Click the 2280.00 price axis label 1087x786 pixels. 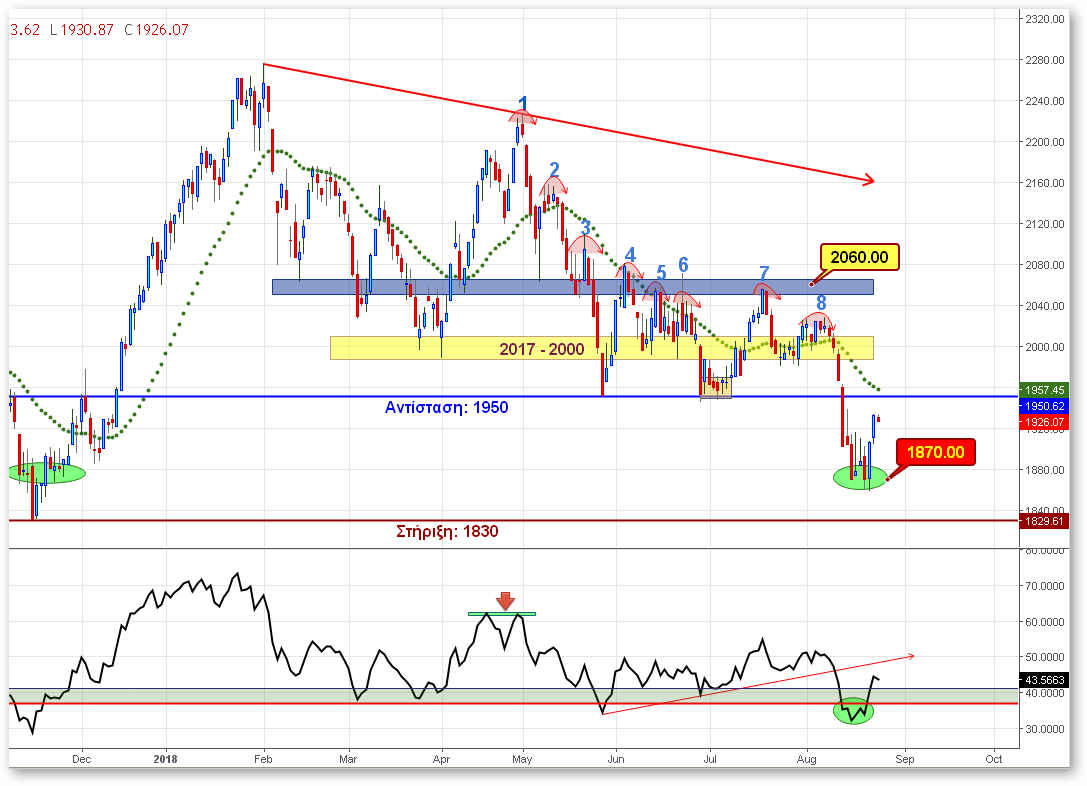pyautogui.click(x=1045, y=60)
